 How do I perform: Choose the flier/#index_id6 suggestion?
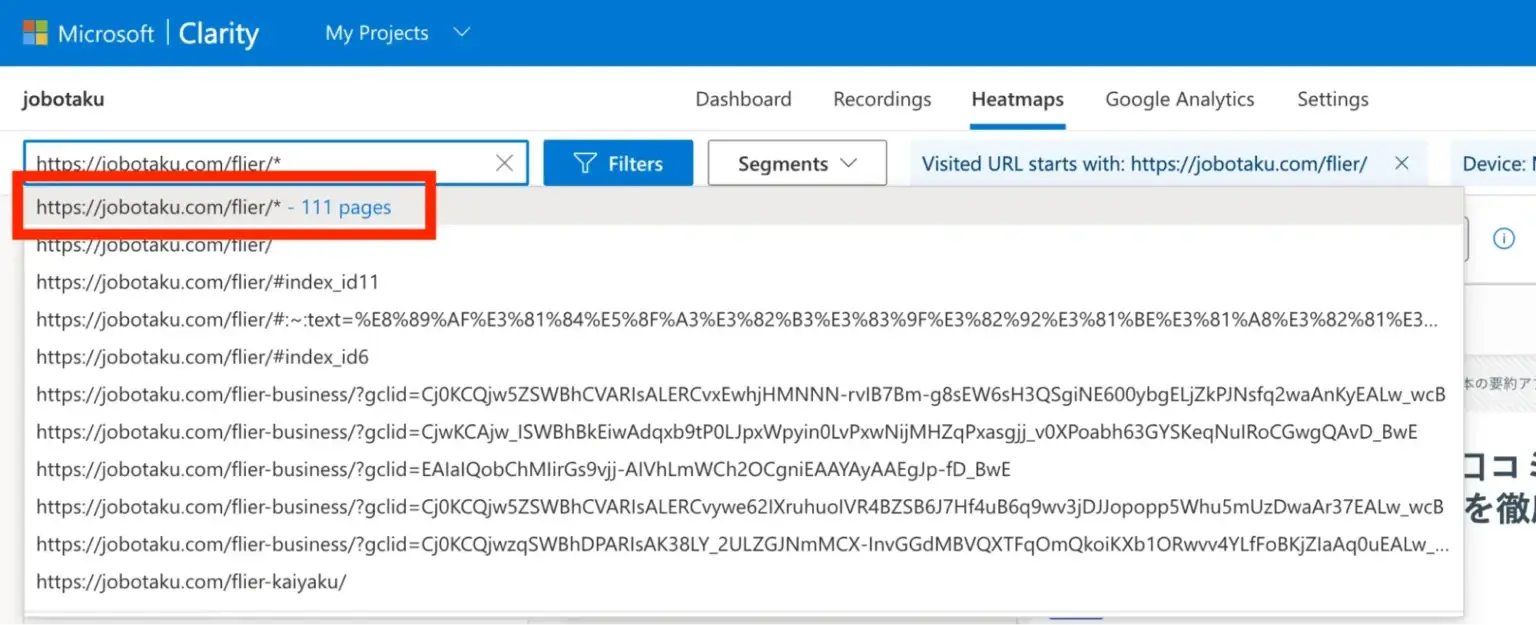pos(744,357)
